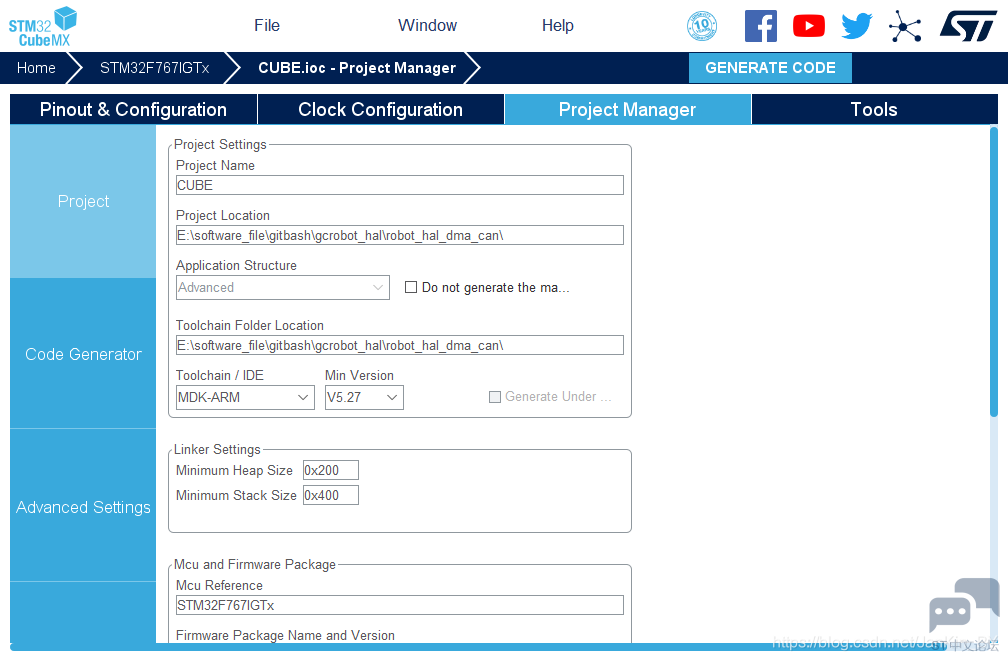Click the ST logo icon
The width and height of the screenshot is (1008, 661).
point(968,26)
